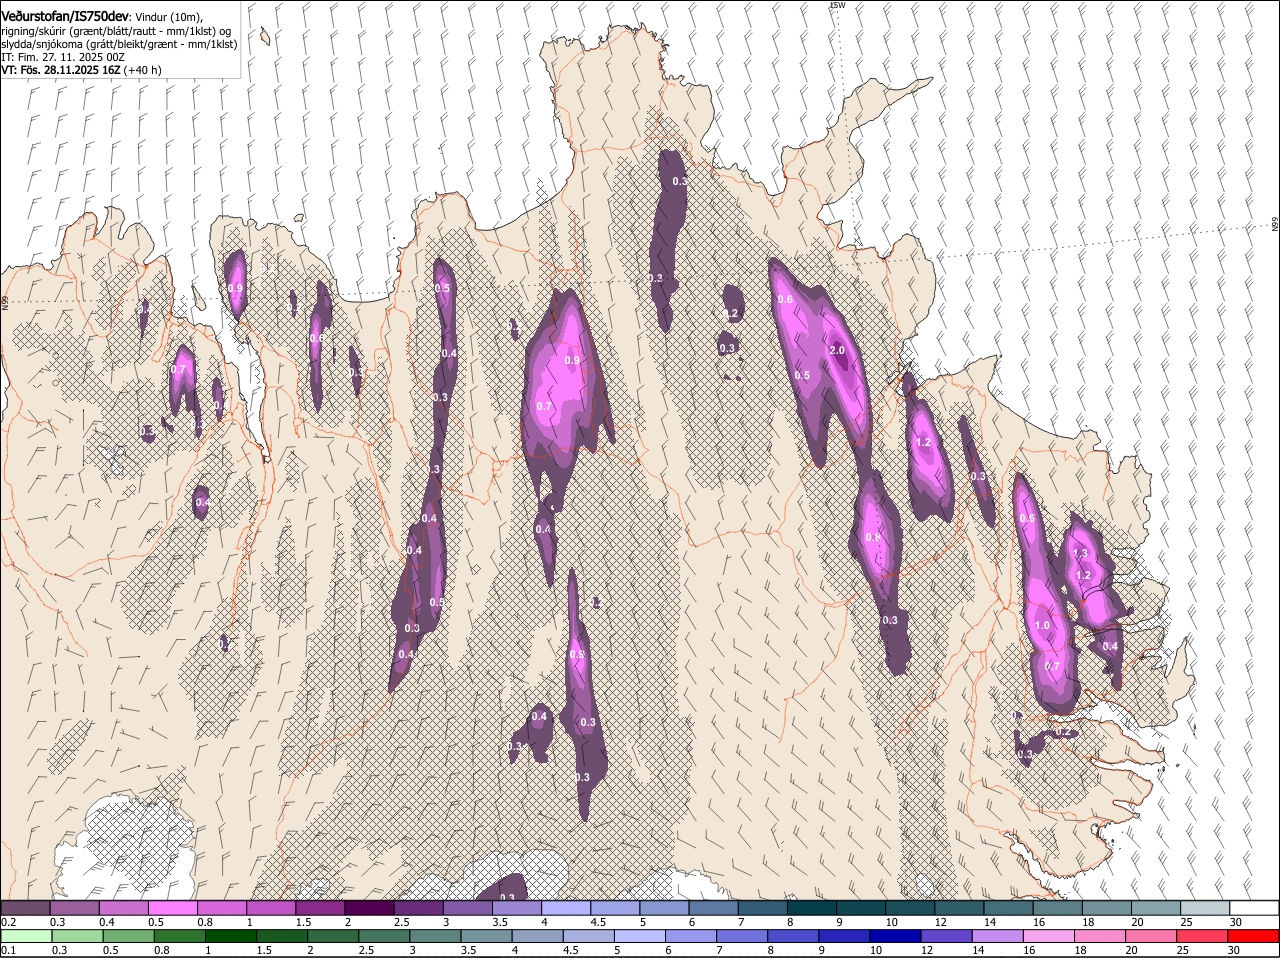The width and height of the screenshot is (1280, 958).
Task: Click the 4.5 swatch in the upper legend row
Action: click(x=615, y=908)
